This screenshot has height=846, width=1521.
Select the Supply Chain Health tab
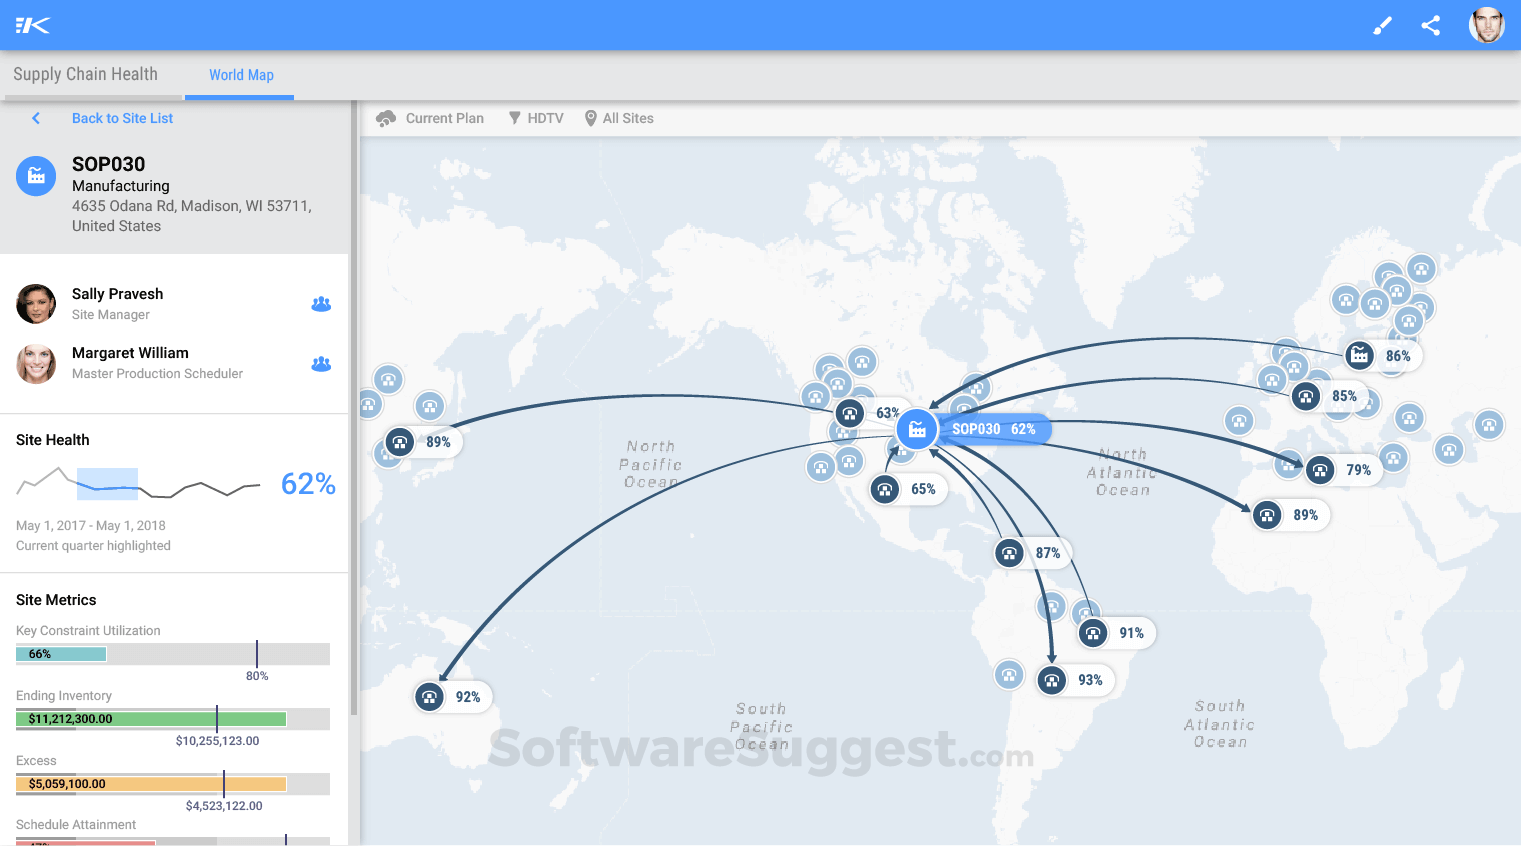tap(85, 74)
